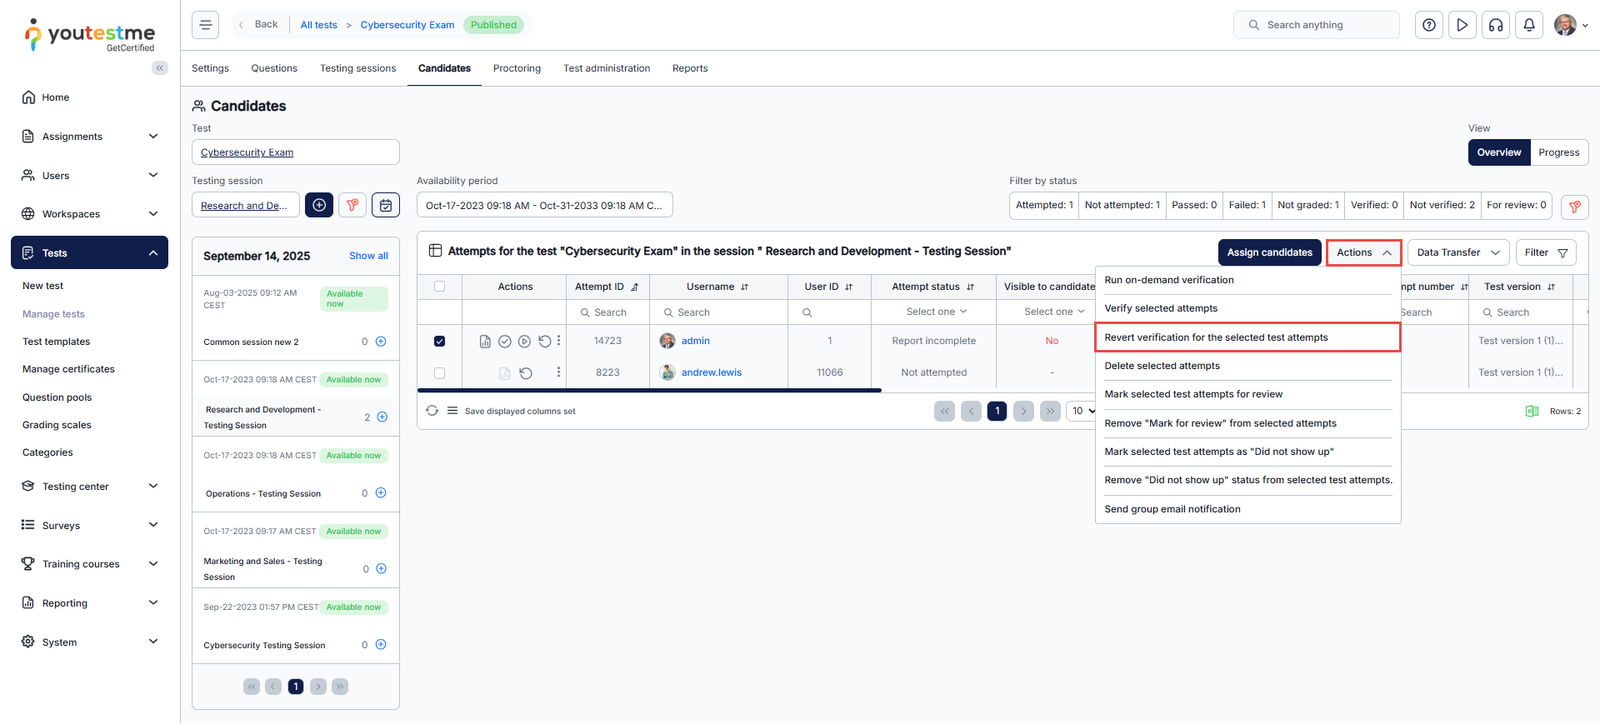Screen dimensions: 1600x724
Task: Click the headset support icon
Action: click(x=1496, y=25)
